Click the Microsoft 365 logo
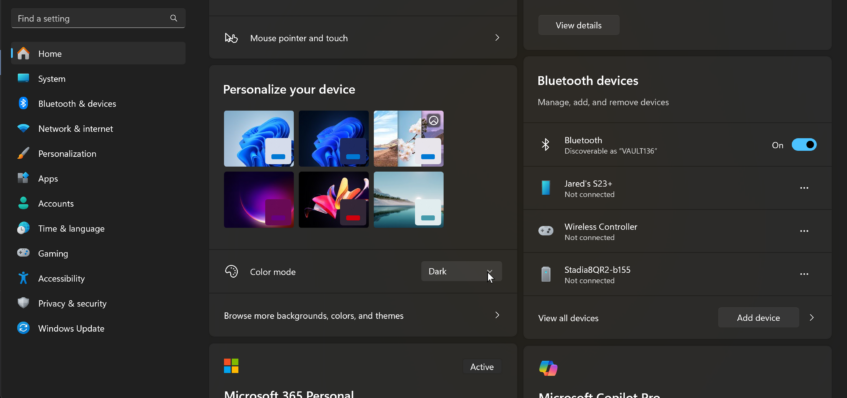847x398 pixels. (x=231, y=366)
